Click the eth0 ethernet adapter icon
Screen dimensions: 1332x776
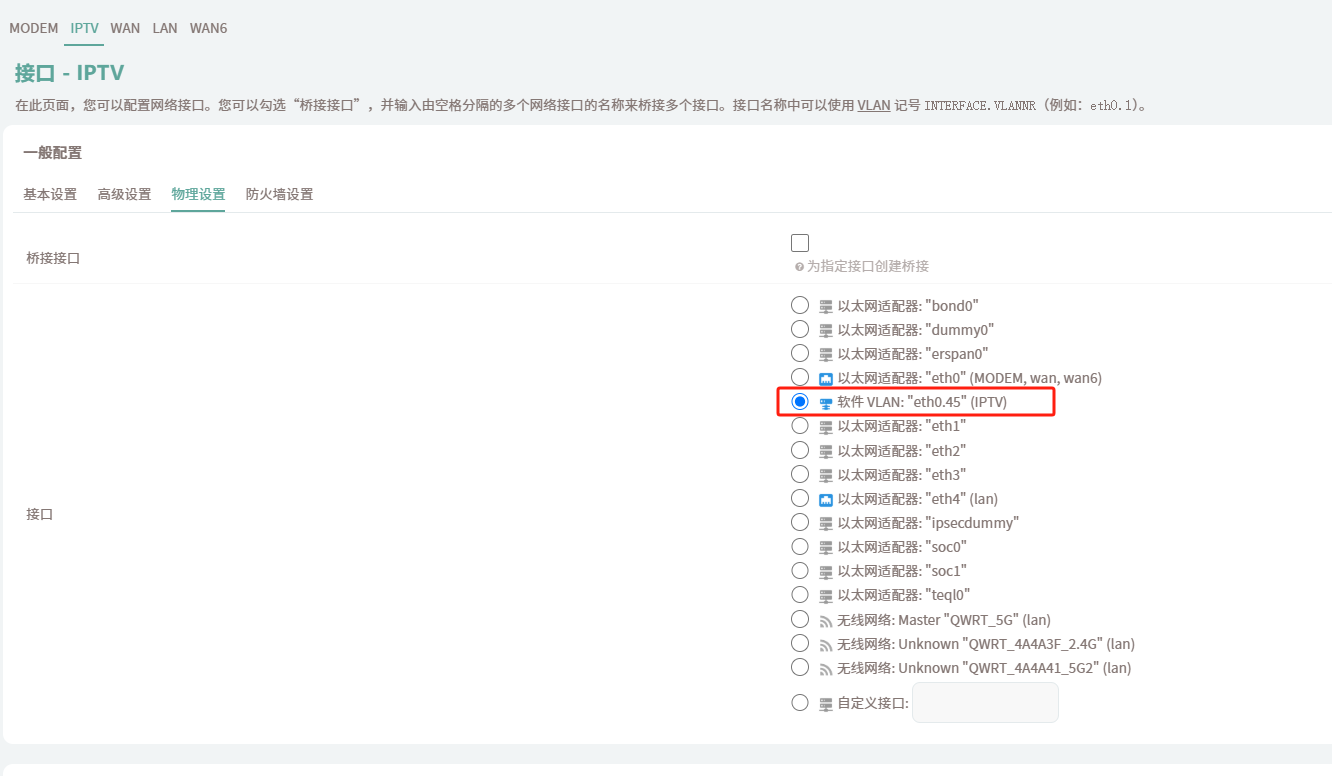point(826,379)
